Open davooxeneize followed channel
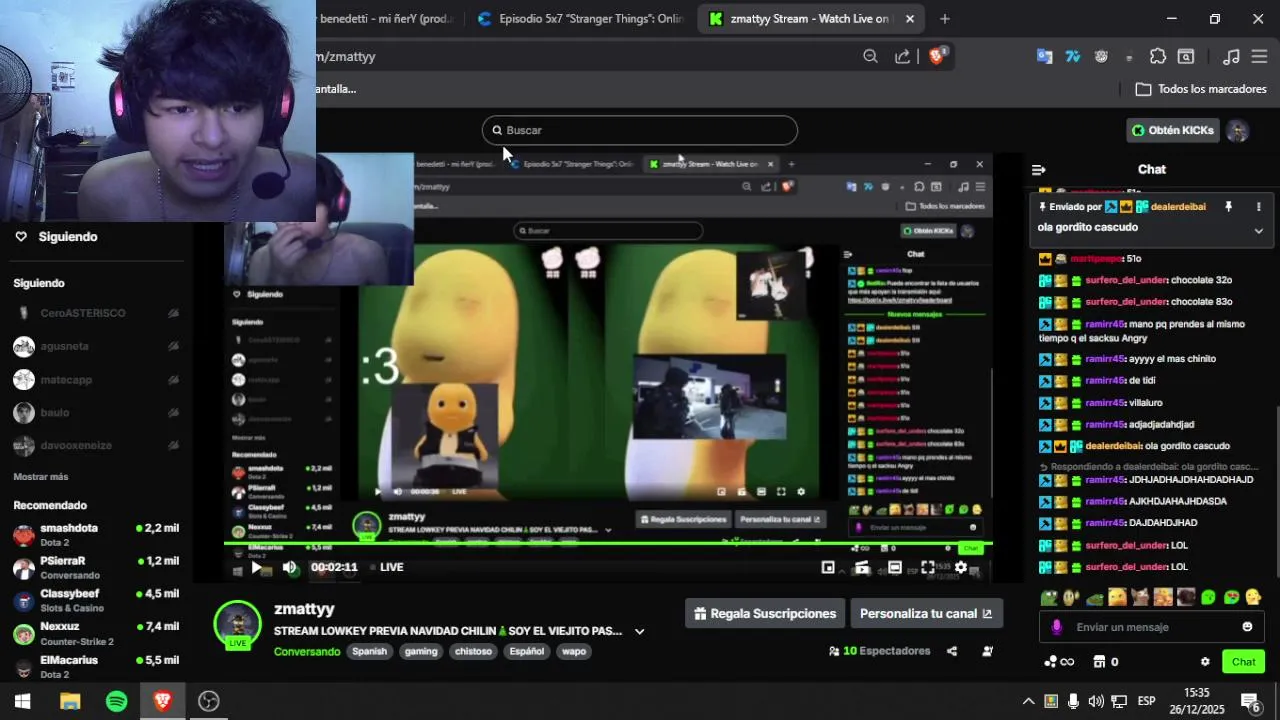The image size is (1280, 720). pyautogui.click(x=95, y=446)
